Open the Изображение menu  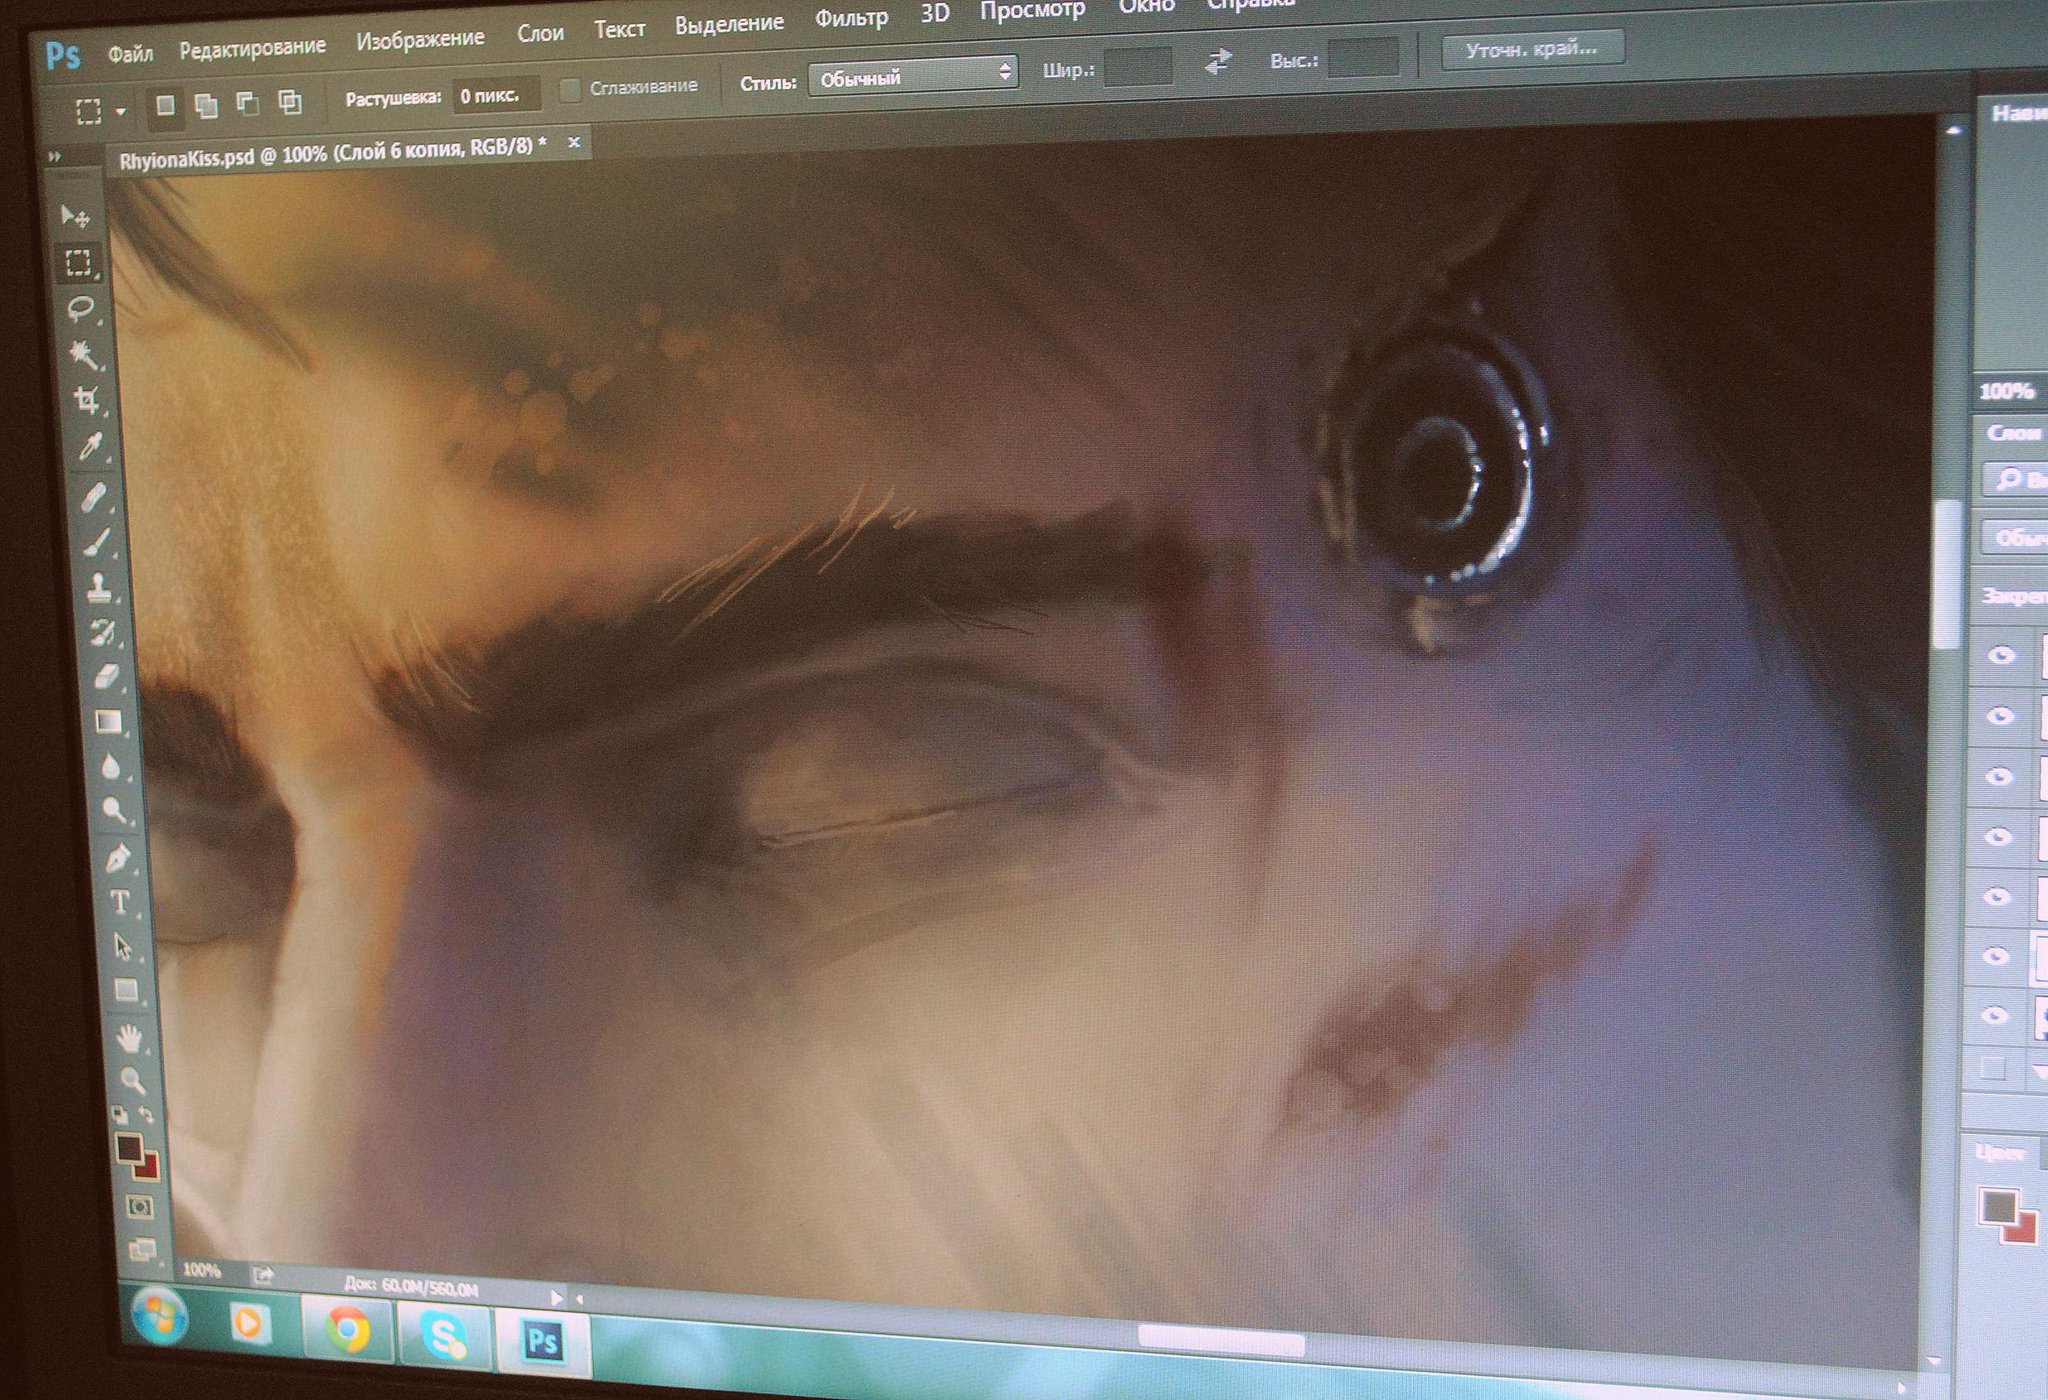coord(420,39)
